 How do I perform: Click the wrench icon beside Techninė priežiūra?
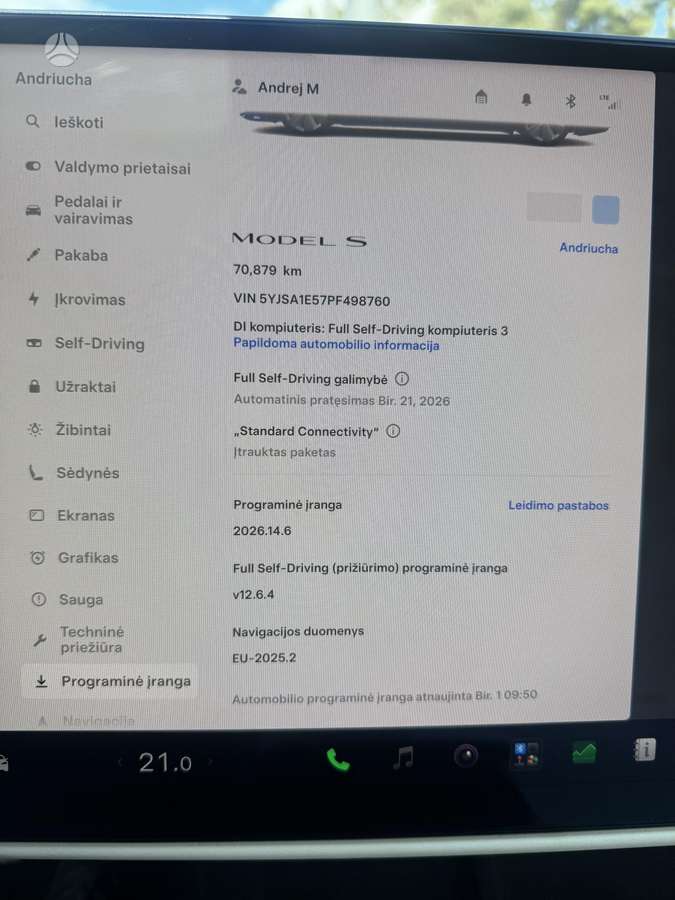tap(40, 639)
